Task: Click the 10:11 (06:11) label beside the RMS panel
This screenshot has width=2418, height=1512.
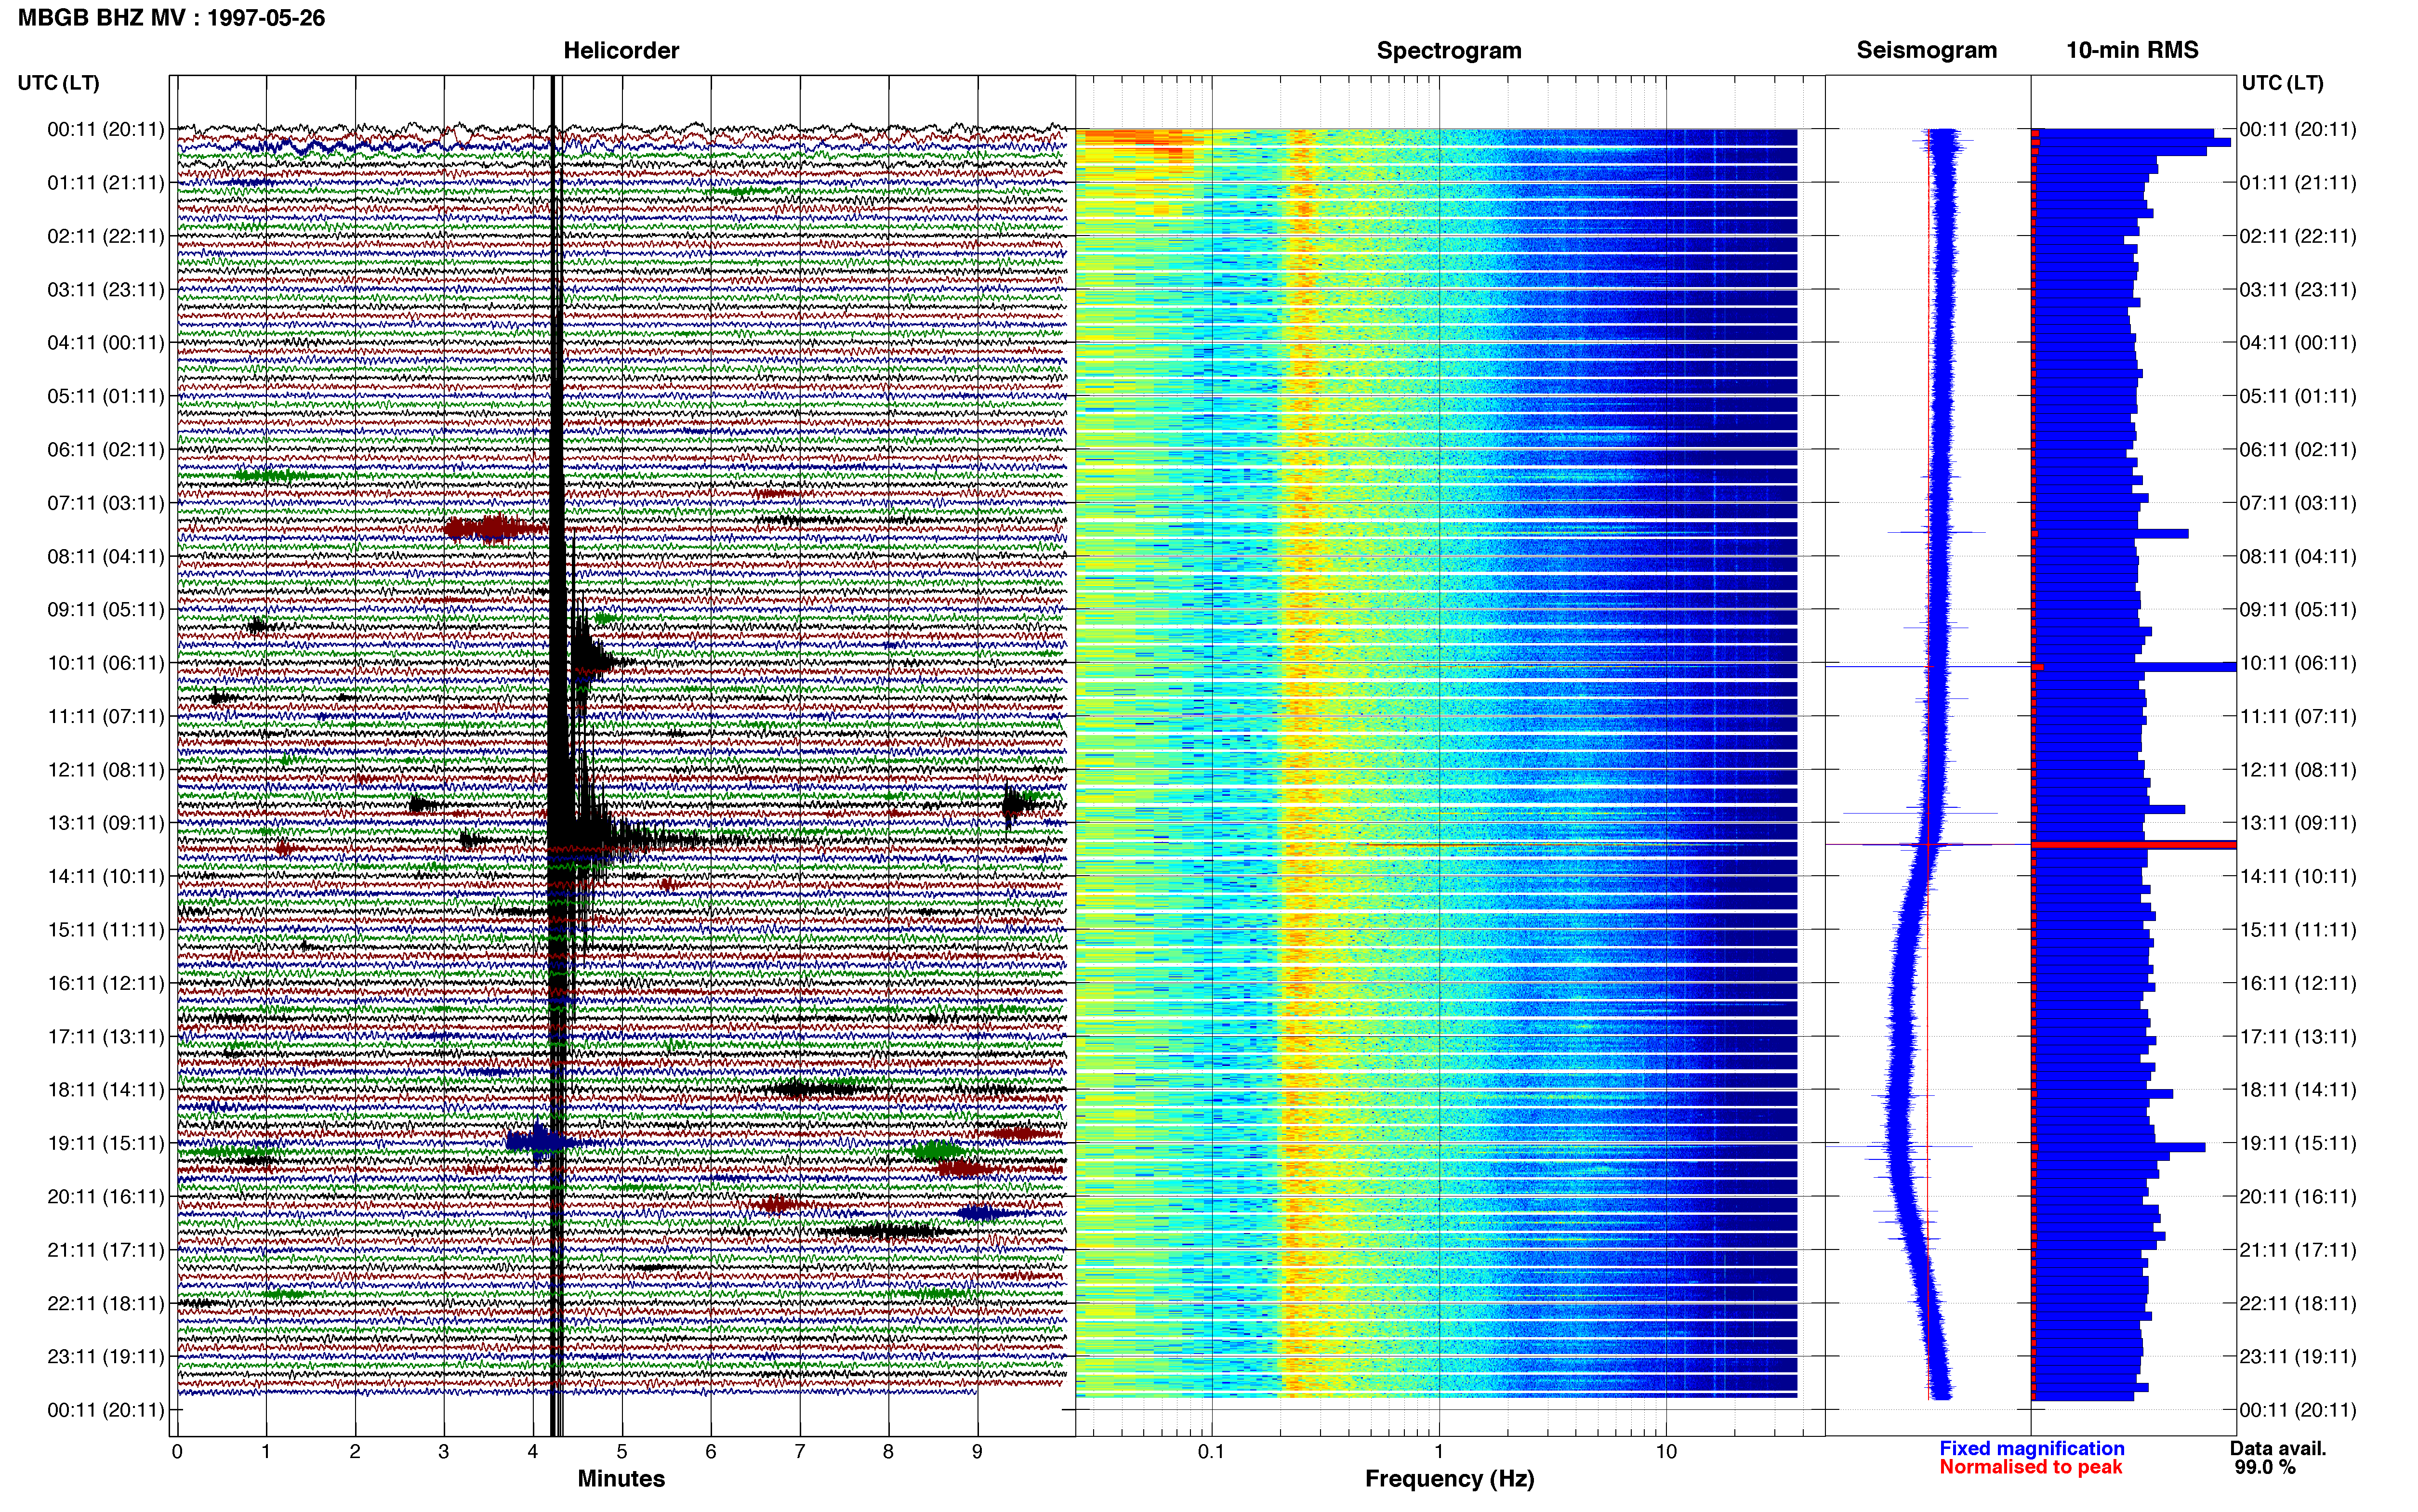Action: click(x=2298, y=663)
